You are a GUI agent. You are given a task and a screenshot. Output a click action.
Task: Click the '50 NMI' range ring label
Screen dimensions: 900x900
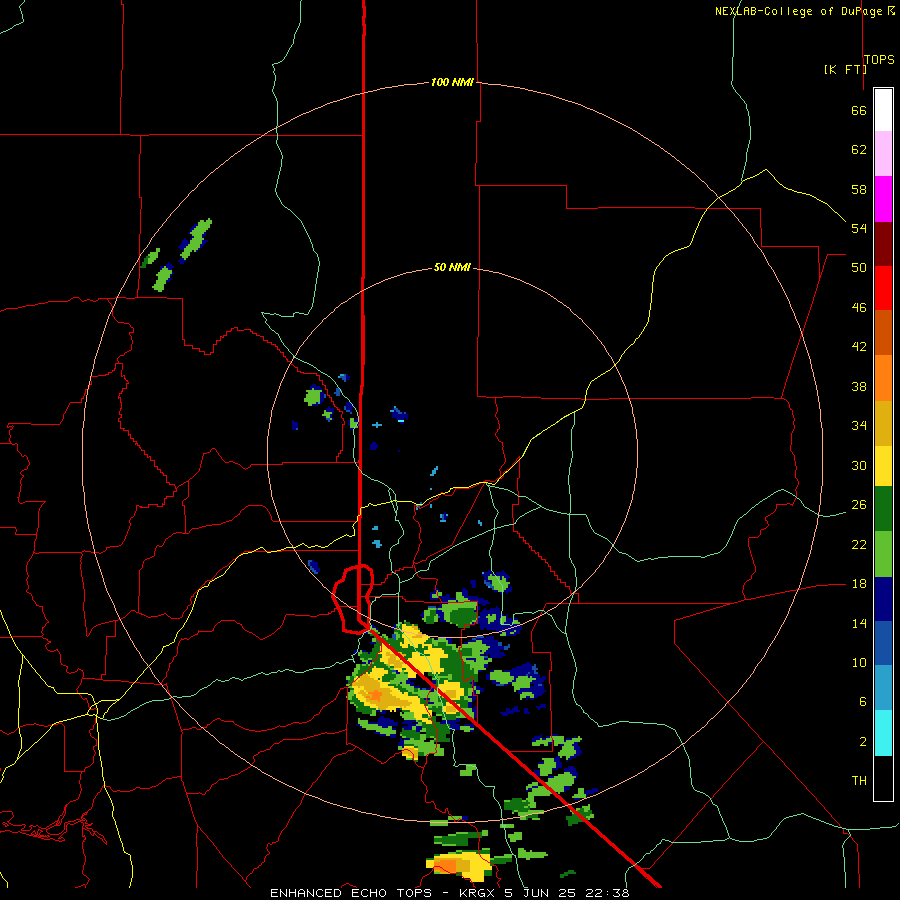pyautogui.click(x=452, y=267)
